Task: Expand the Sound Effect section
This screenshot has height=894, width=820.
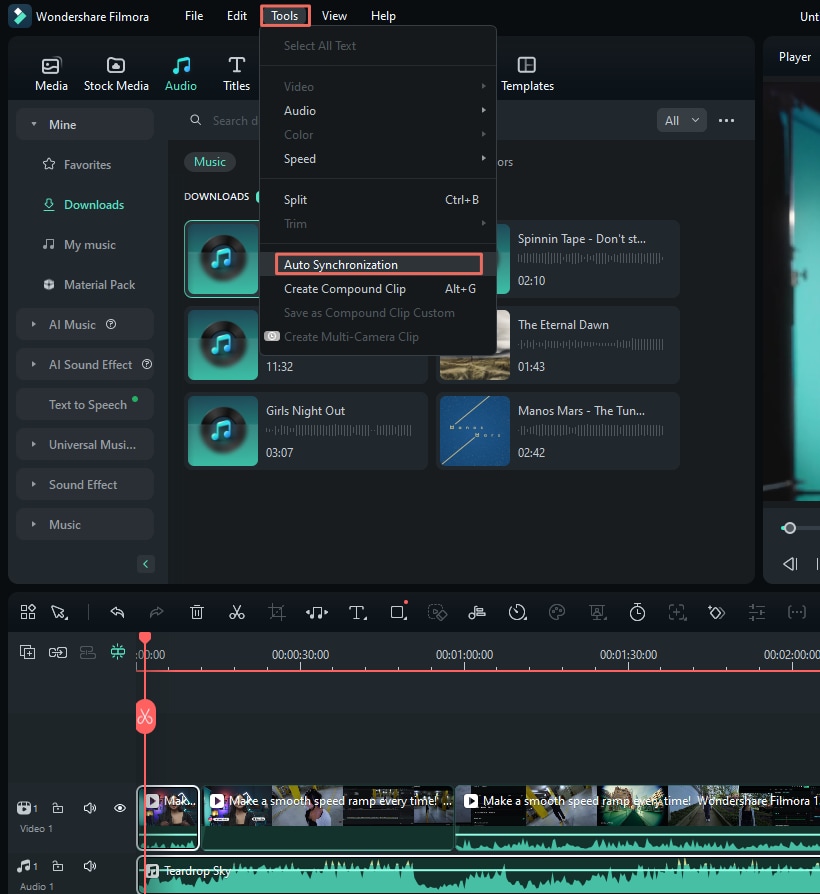Action: click(34, 484)
